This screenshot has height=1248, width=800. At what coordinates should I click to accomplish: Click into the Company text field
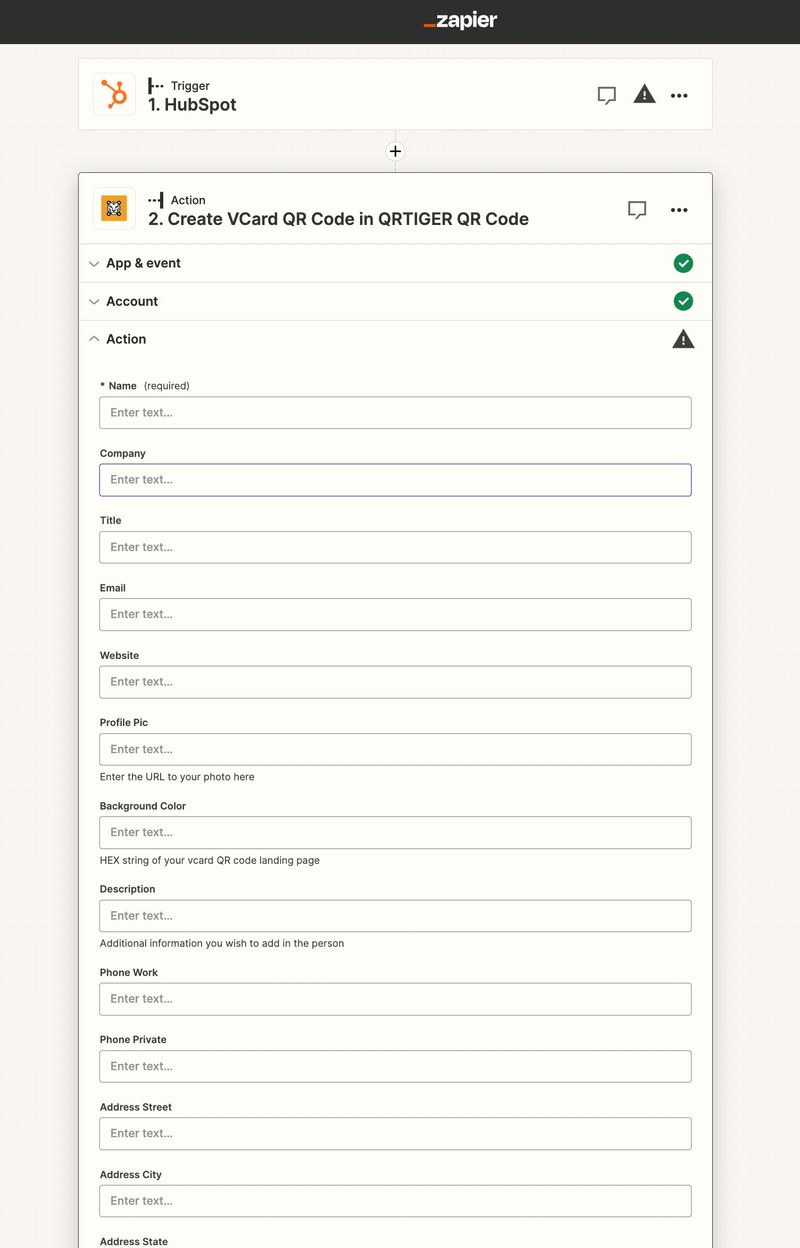[x=395, y=480]
